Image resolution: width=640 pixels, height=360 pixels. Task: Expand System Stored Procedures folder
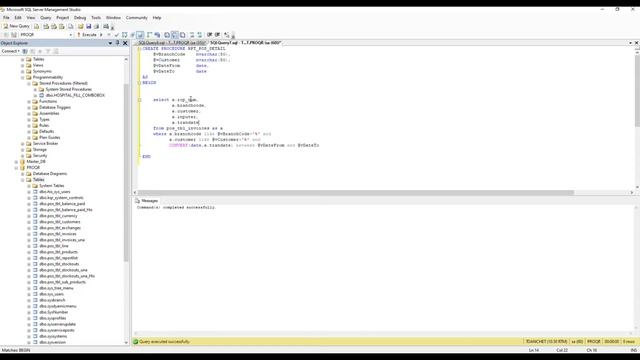35,89
